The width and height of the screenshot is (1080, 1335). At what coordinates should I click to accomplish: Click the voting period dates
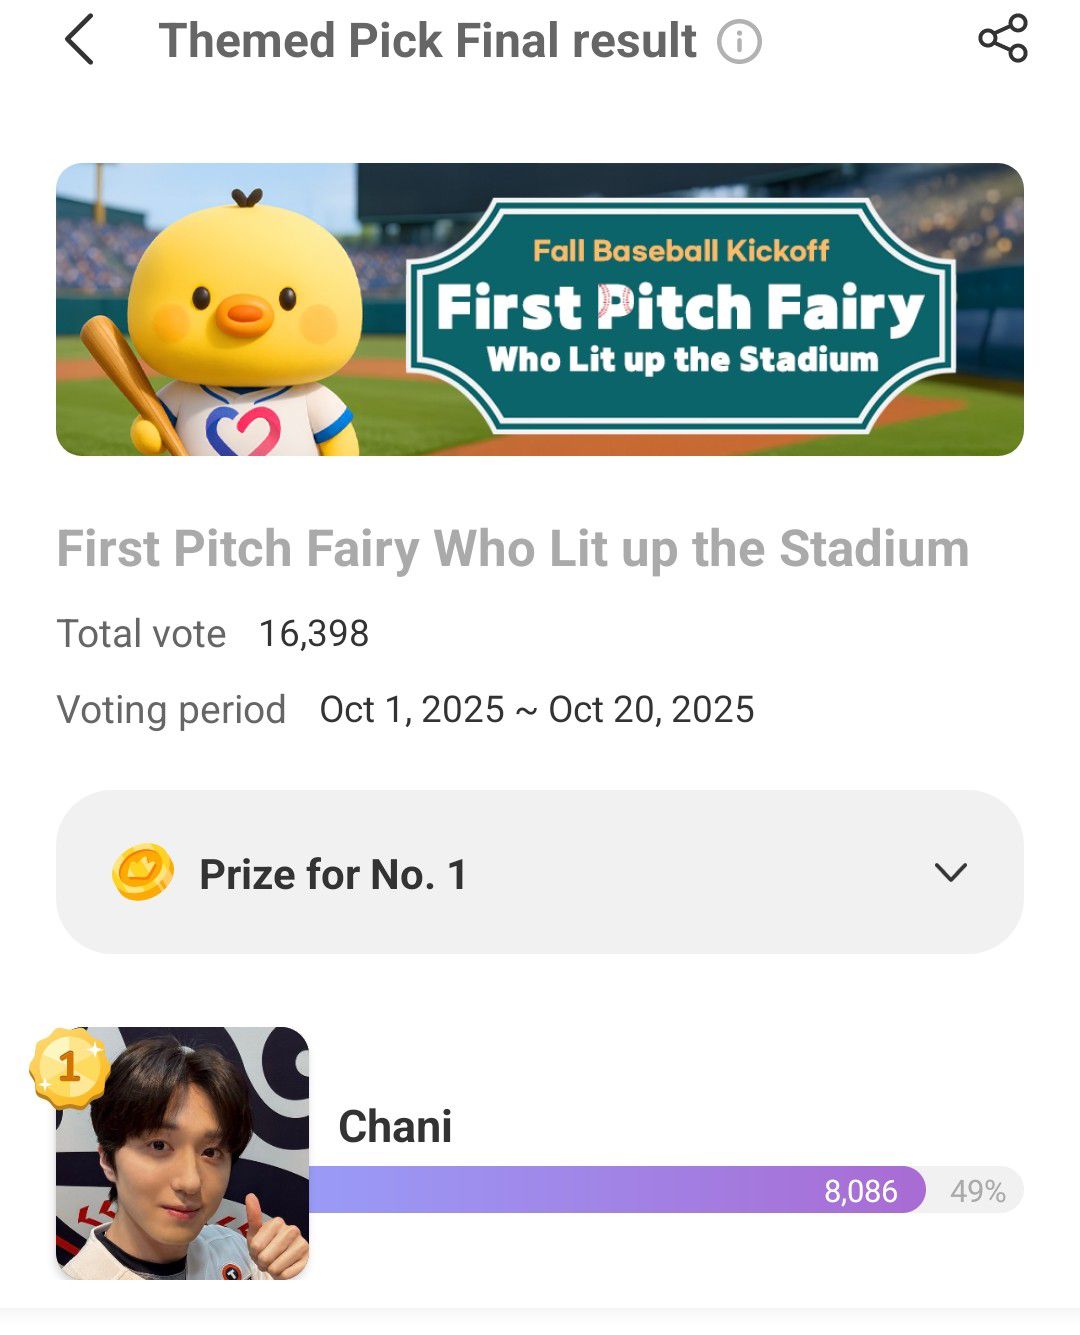(536, 709)
